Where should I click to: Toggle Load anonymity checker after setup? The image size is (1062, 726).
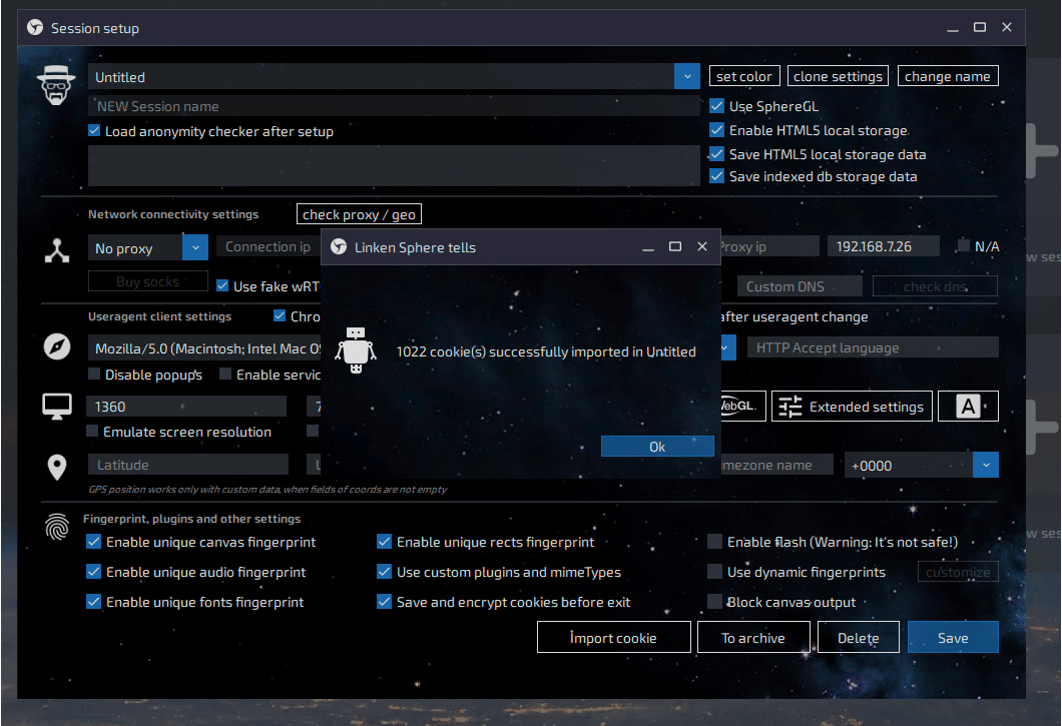point(94,131)
